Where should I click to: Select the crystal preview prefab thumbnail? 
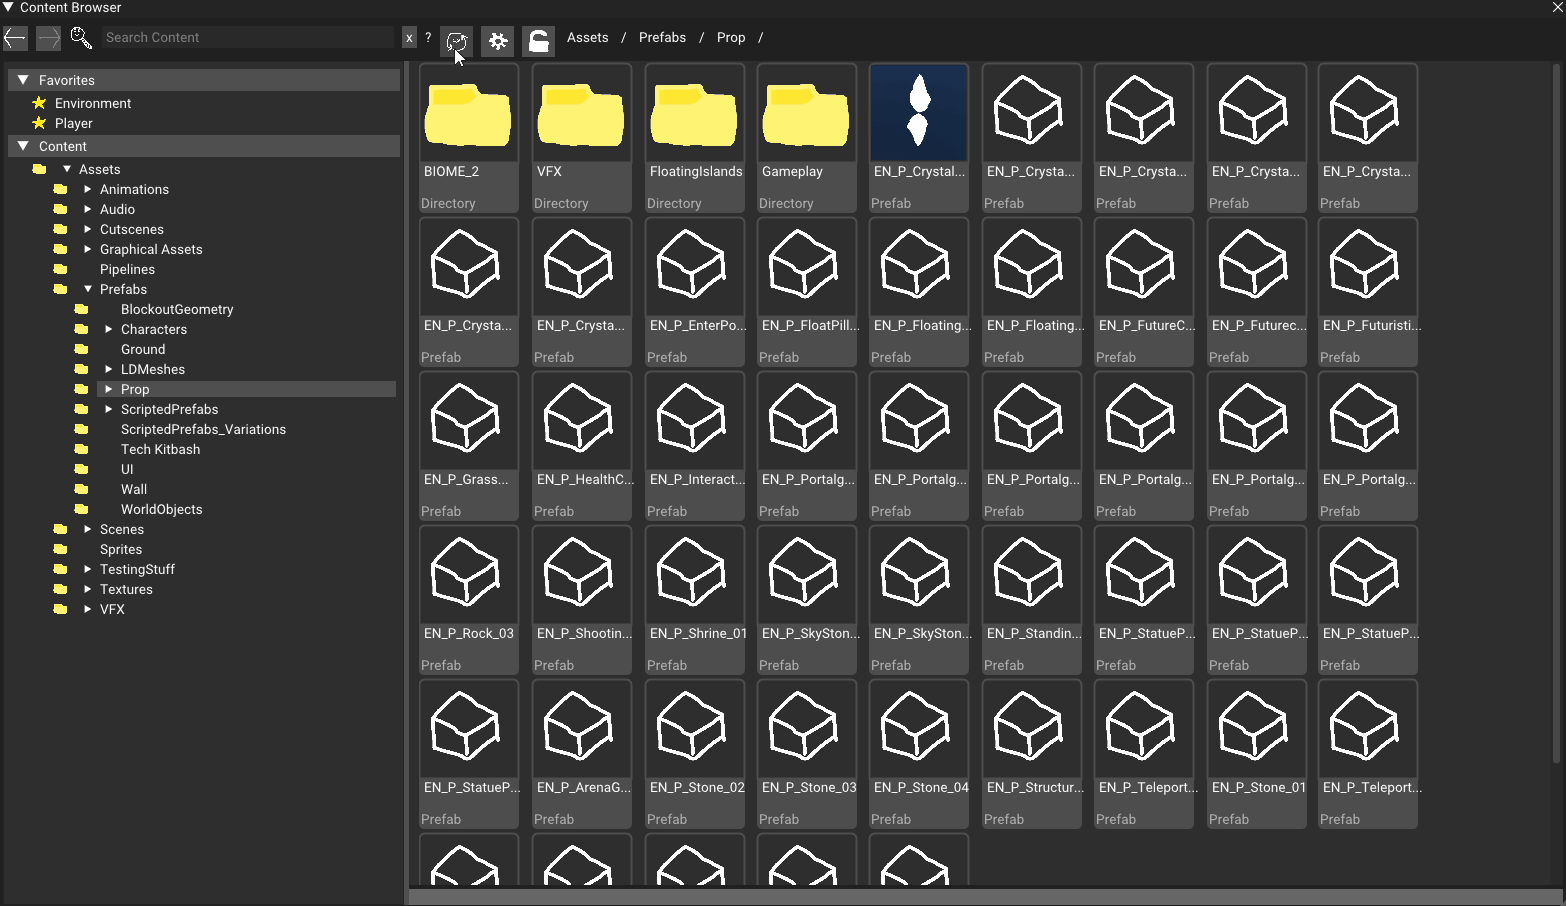(918, 113)
